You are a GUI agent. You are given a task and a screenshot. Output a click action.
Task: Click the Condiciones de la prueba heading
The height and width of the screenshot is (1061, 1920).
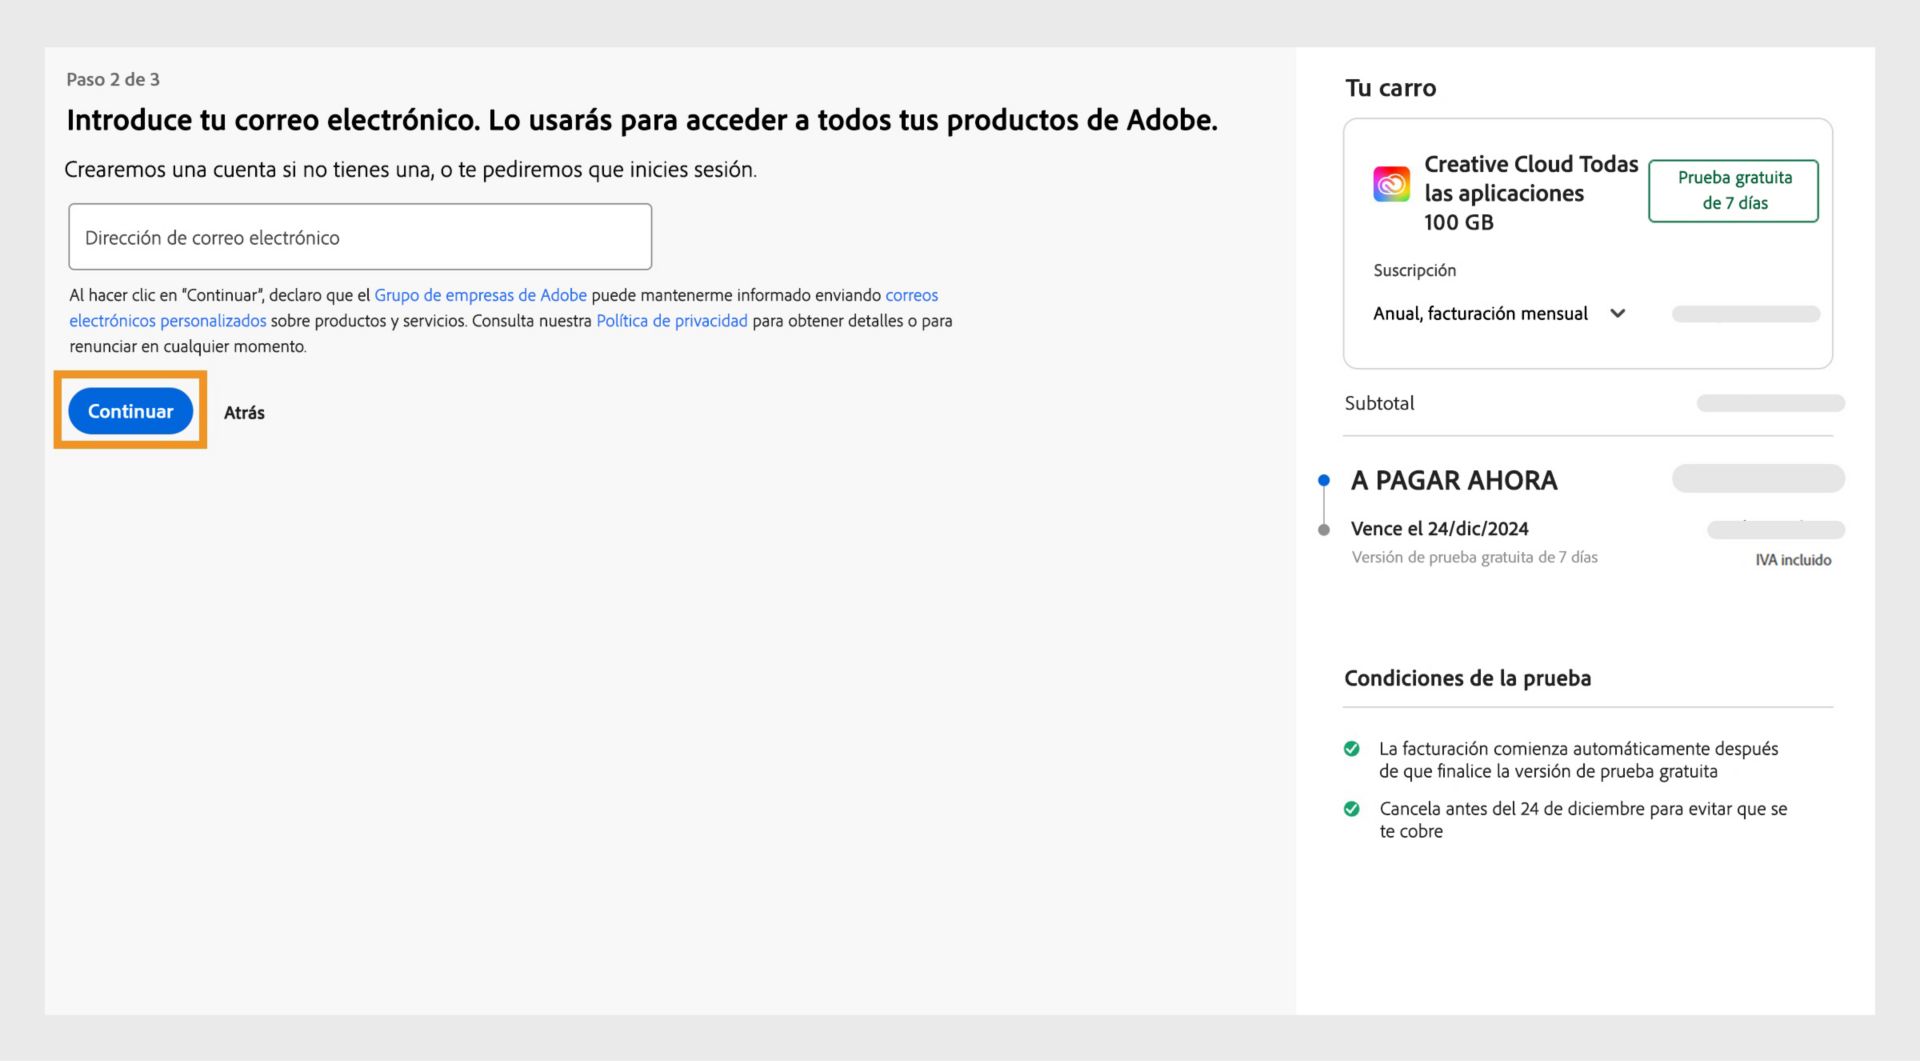(x=1467, y=678)
